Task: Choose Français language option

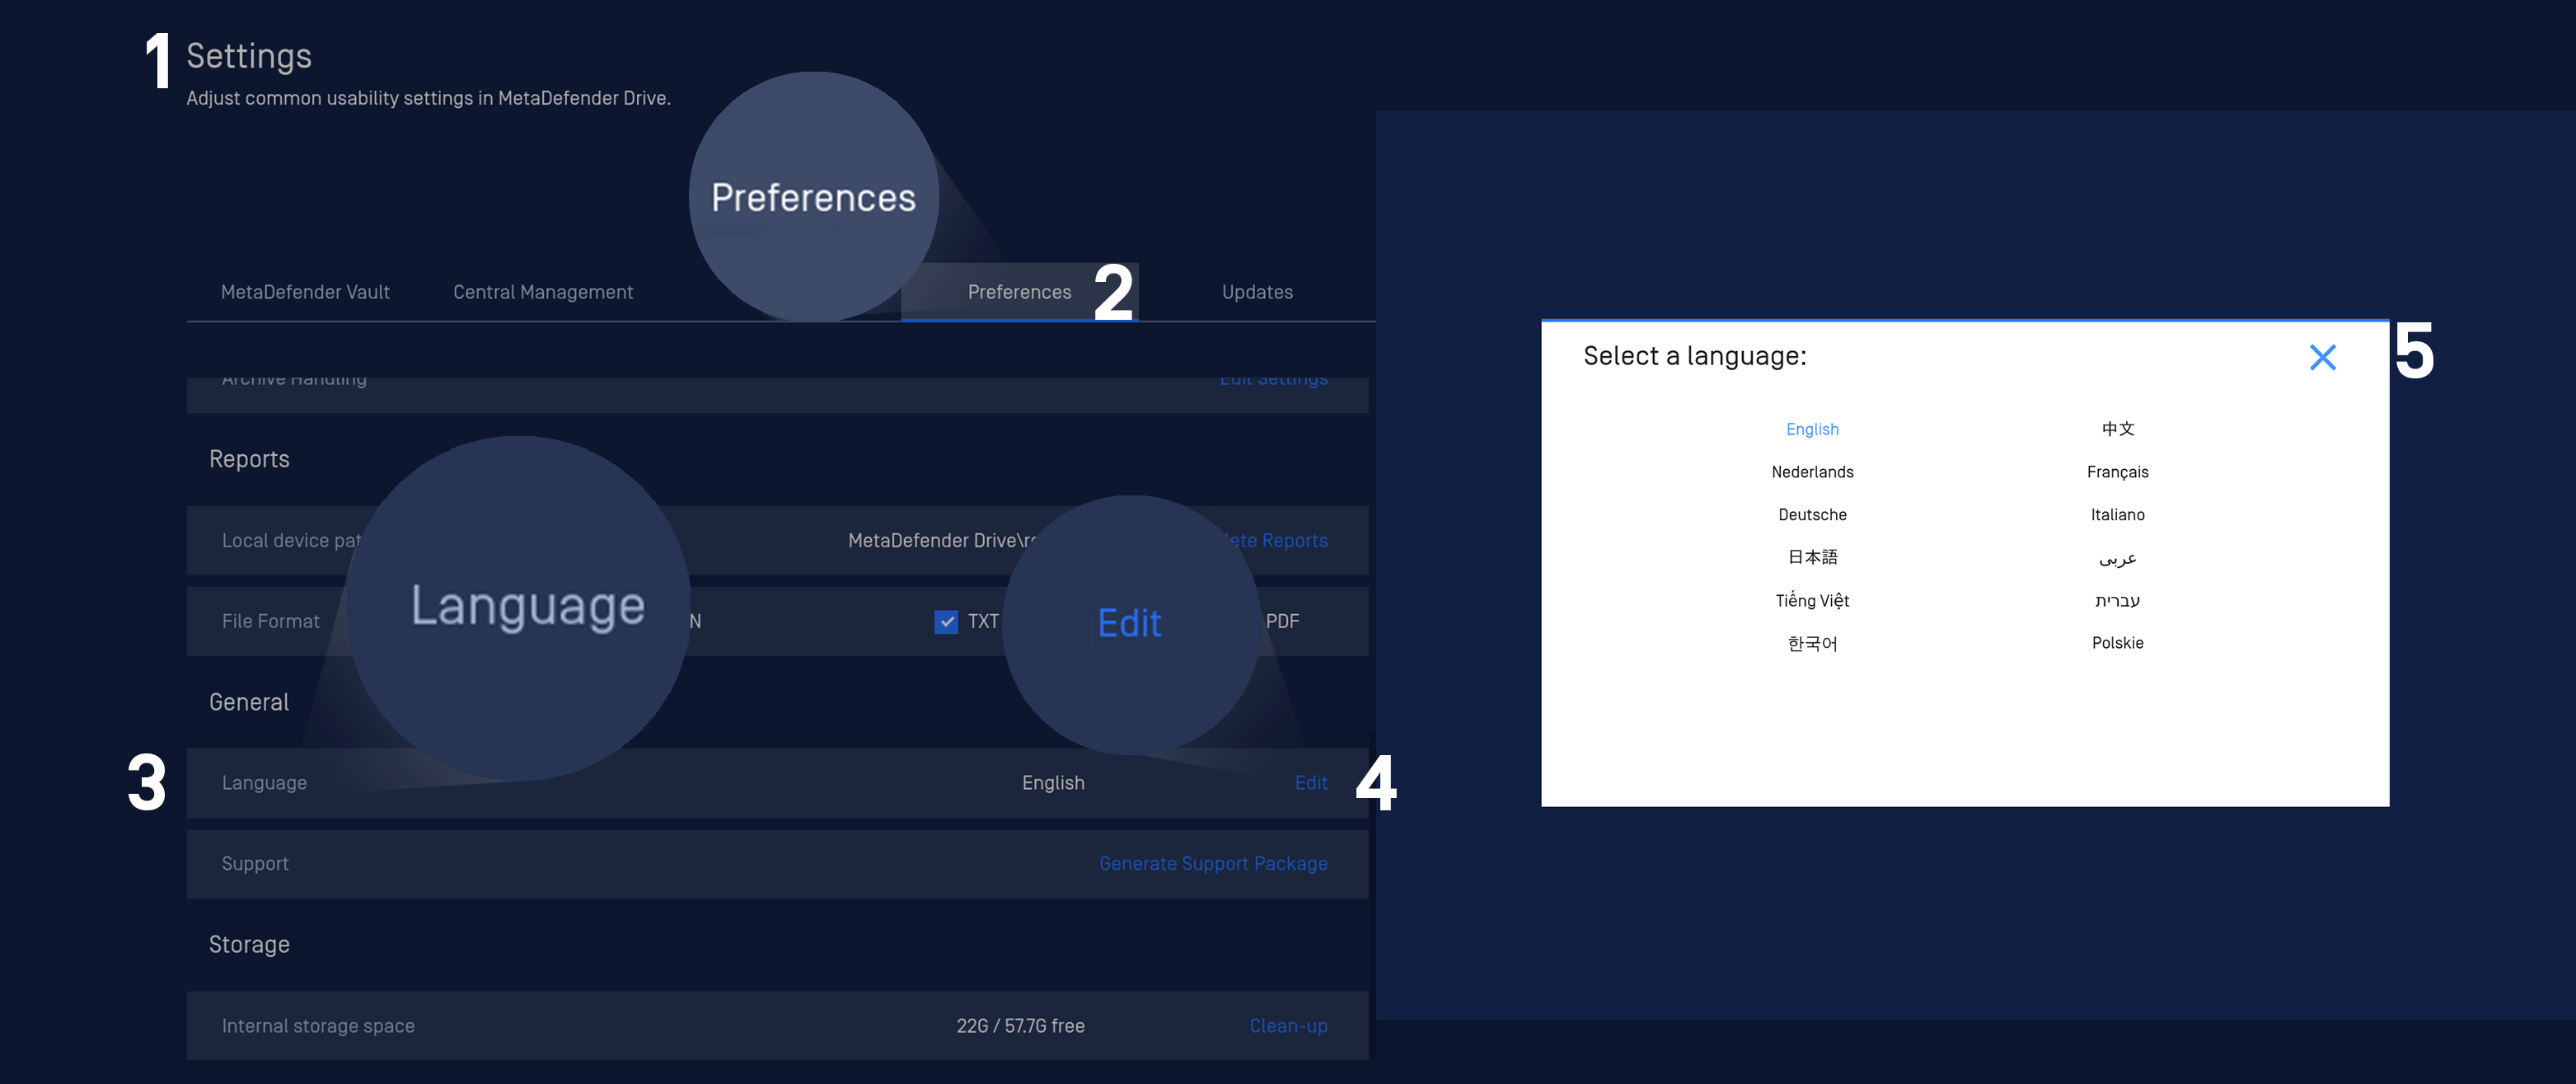Action: pos(2117,472)
